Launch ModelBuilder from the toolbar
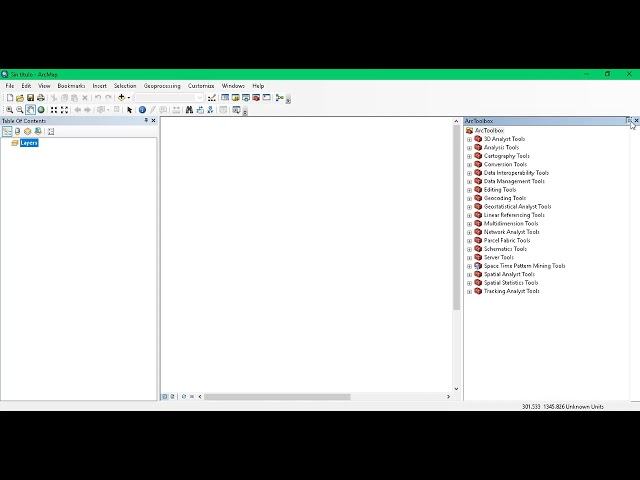640x480 pixels. (280, 98)
